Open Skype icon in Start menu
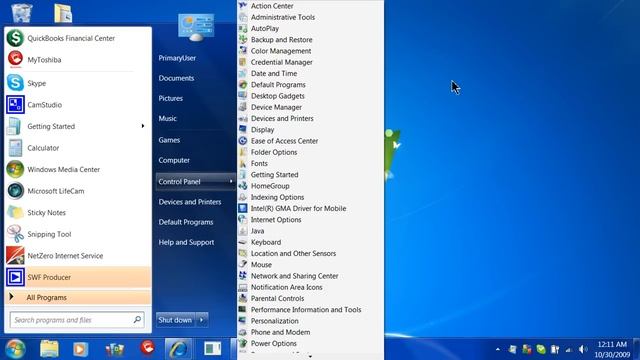Image resolution: width=640 pixels, height=360 pixels. point(15,83)
